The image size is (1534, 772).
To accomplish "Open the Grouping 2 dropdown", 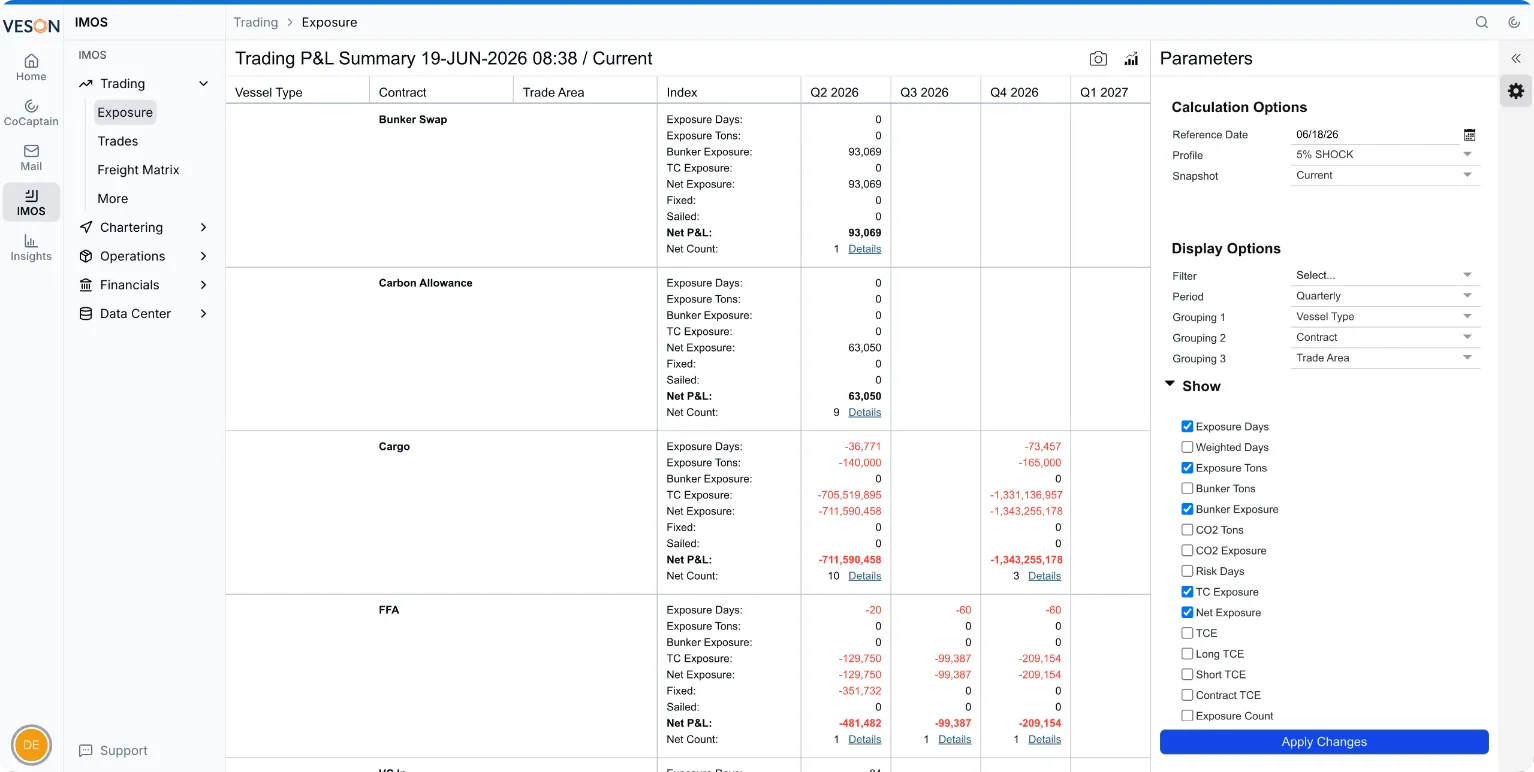I will [1385, 337].
